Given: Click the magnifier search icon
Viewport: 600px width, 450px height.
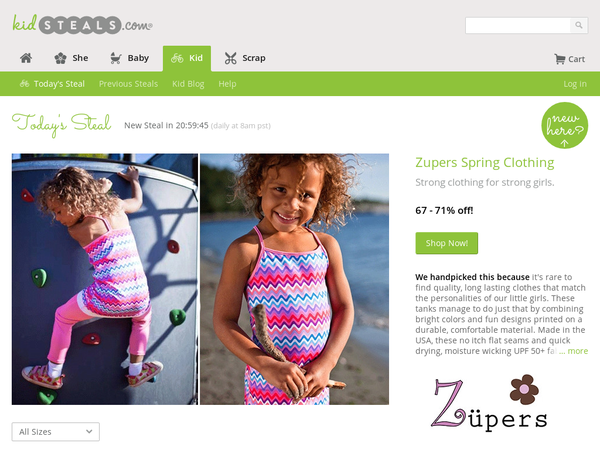Looking at the screenshot, I should 579,25.
